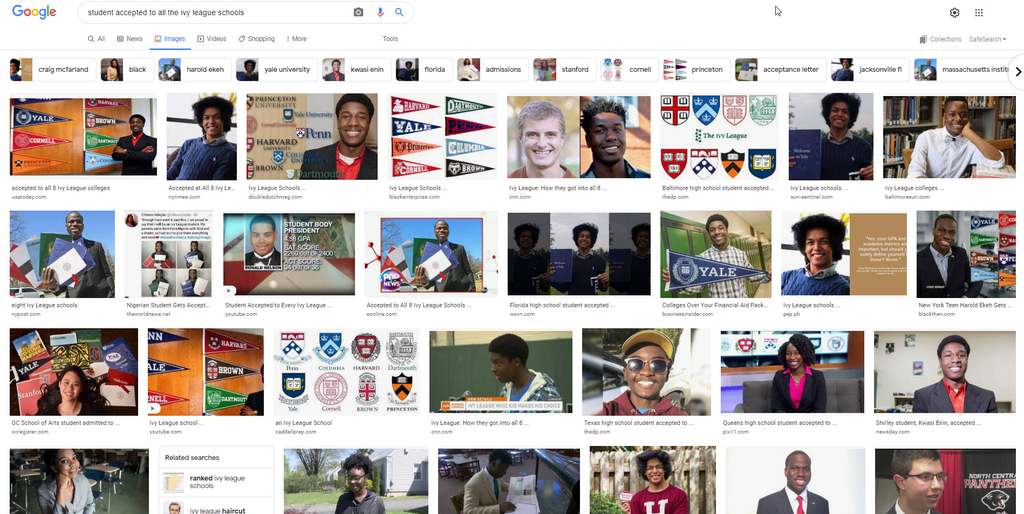The height and width of the screenshot is (514, 1024).
Task: Click the Google logo
Action: (x=34, y=12)
